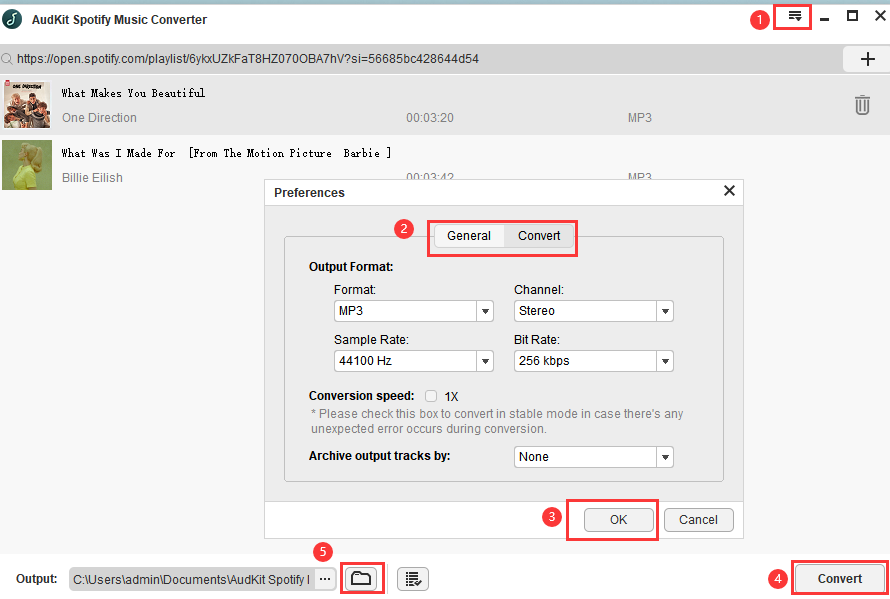Open the converted list icon
The height and width of the screenshot is (599, 890).
[x=414, y=579]
